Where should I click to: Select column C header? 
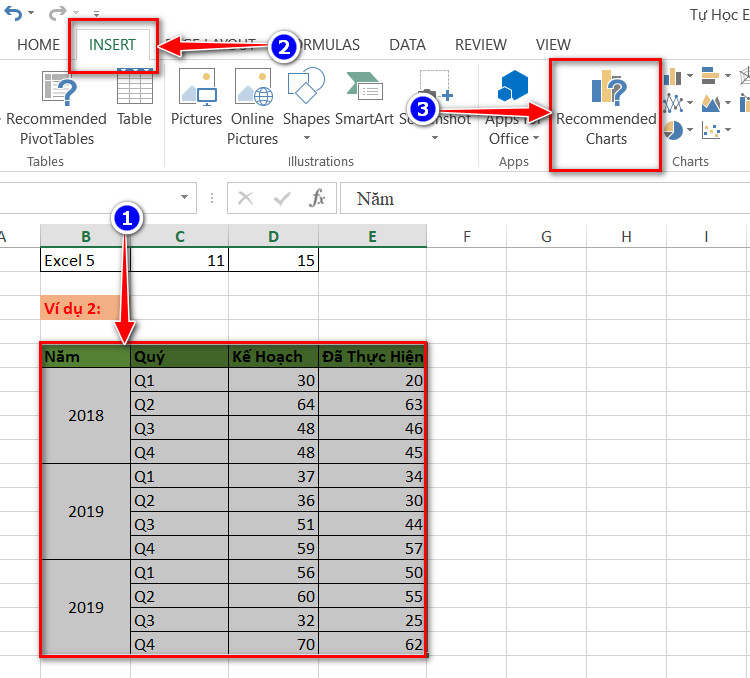179,236
